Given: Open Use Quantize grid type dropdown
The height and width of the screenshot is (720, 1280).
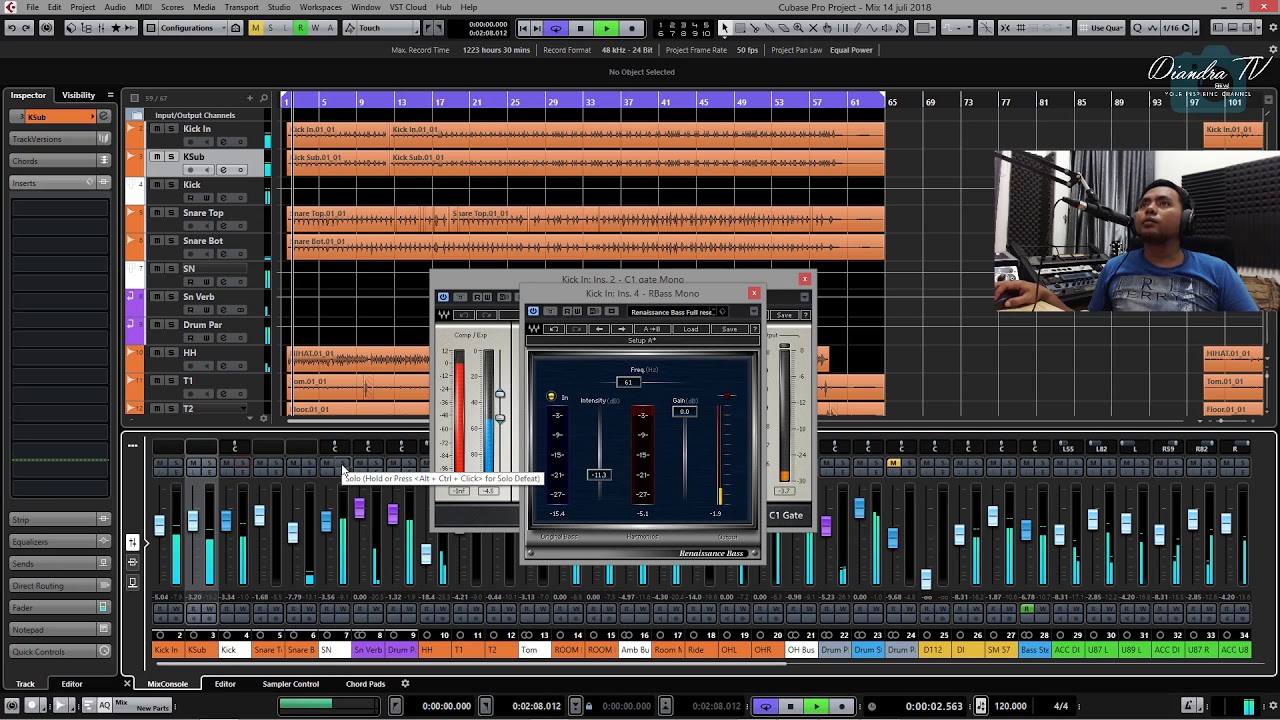Looking at the screenshot, I should point(1101,28).
